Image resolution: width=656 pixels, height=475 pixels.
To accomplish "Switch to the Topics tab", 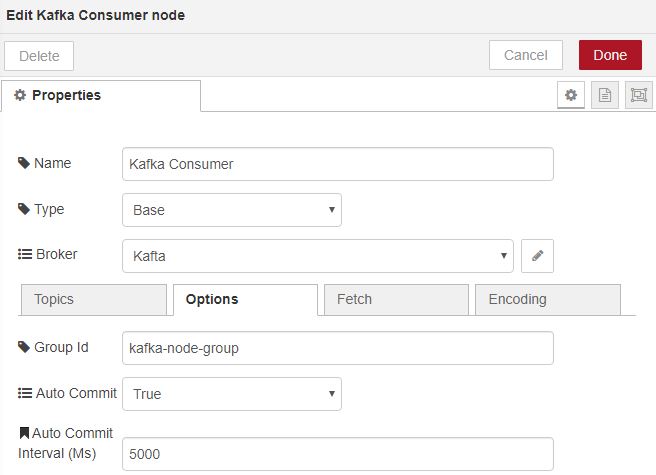I will click(x=94, y=299).
